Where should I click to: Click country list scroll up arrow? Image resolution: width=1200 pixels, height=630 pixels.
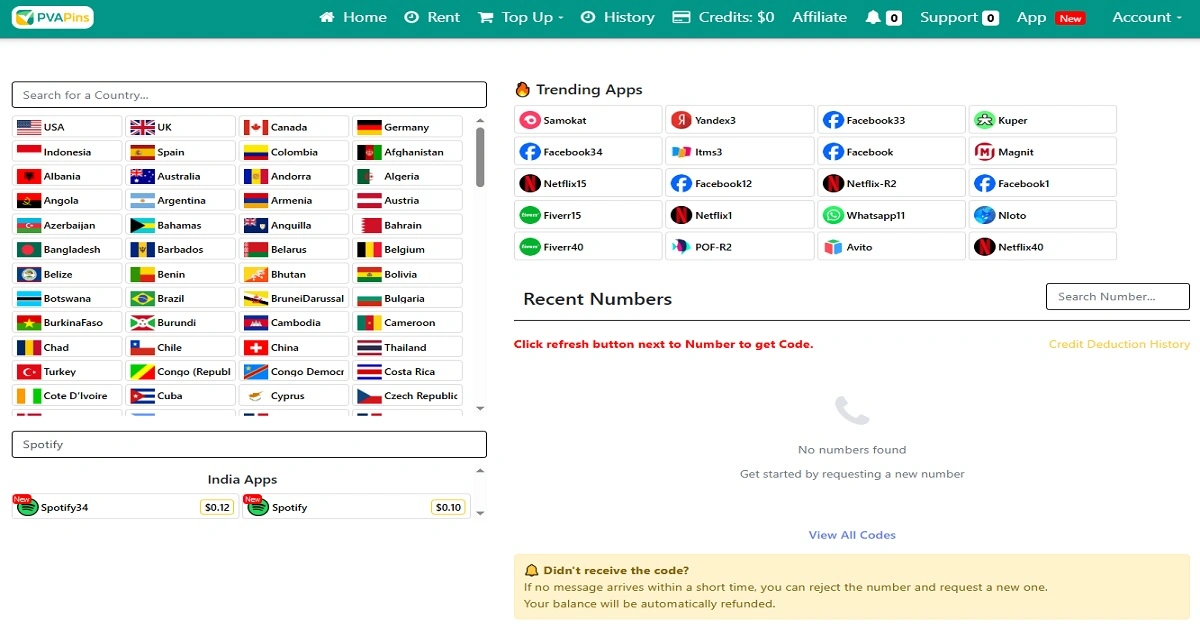pos(480,119)
